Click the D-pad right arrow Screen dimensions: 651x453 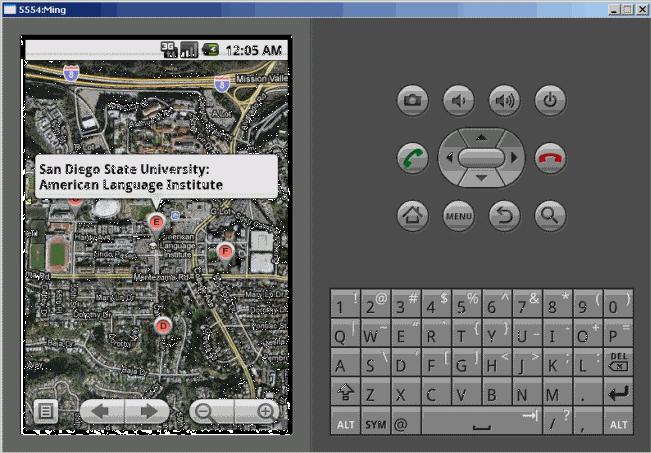coord(514,158)
